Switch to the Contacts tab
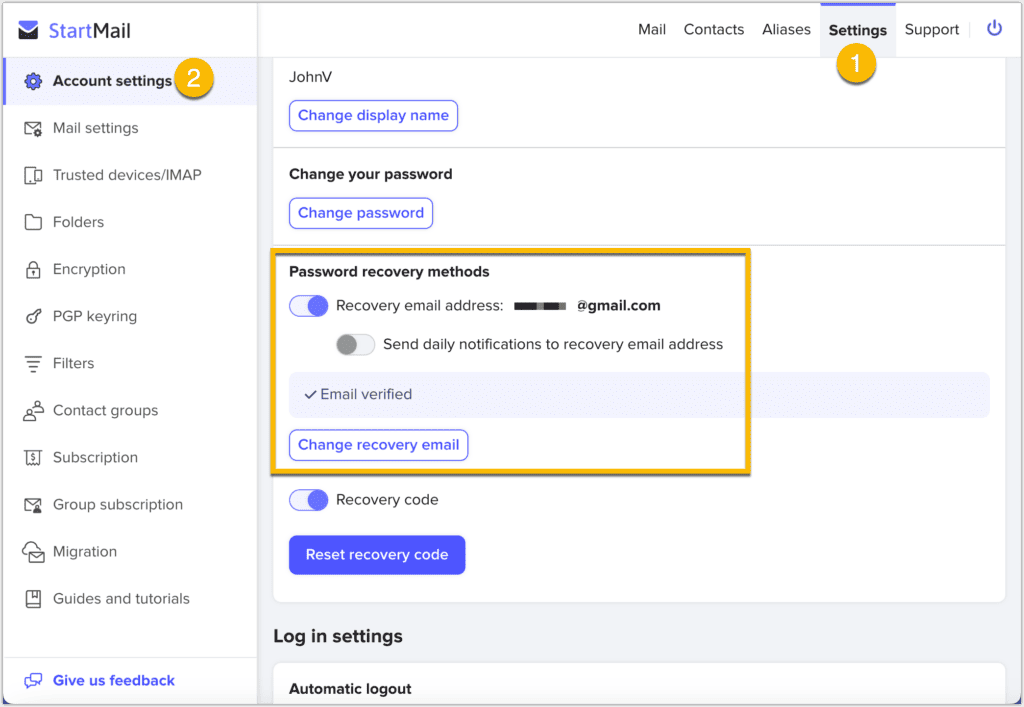This screenshot has height=707, width=1024. (x=713, y=30)
